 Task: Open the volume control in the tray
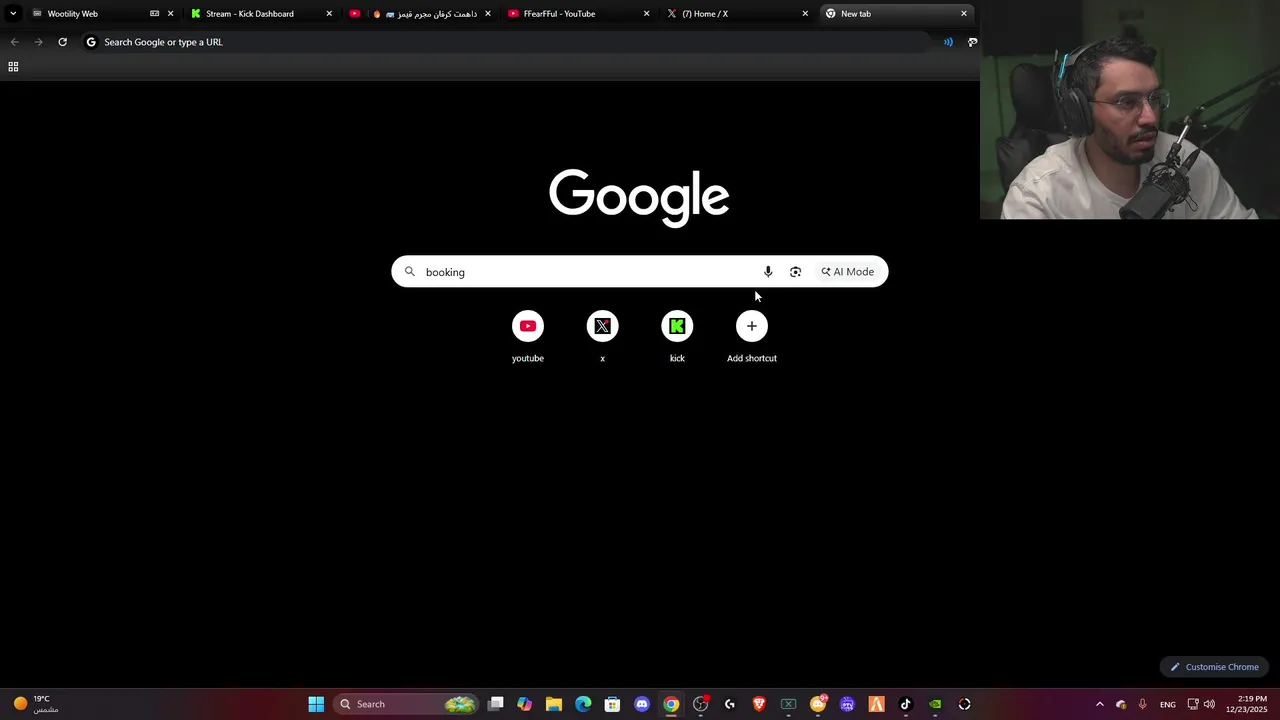(x=1209, y=704)
